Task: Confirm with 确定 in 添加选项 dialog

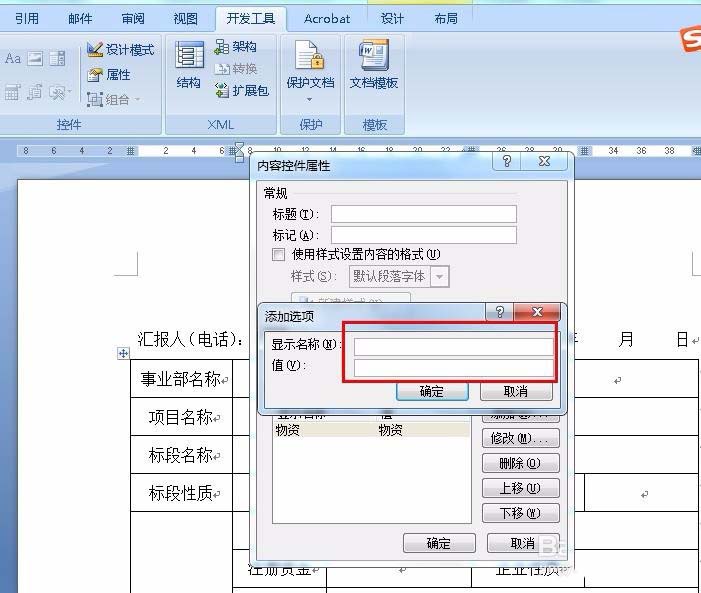Action: pos(432,392)
